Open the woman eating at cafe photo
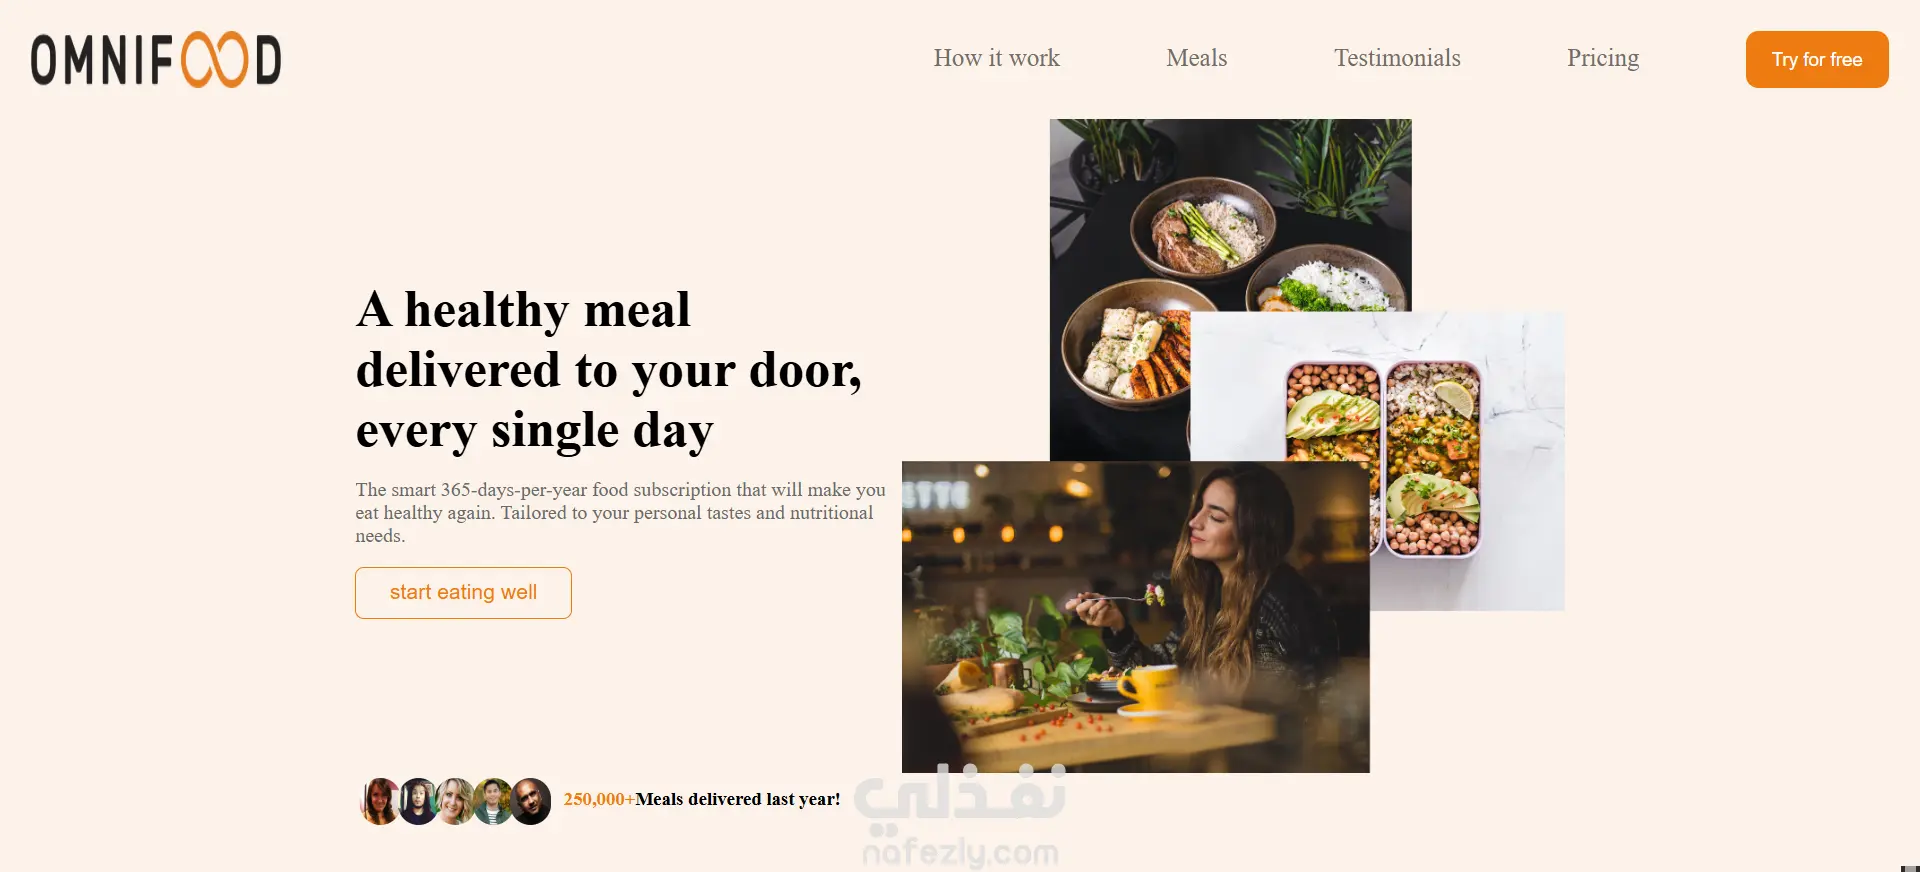 point(1136,617)
